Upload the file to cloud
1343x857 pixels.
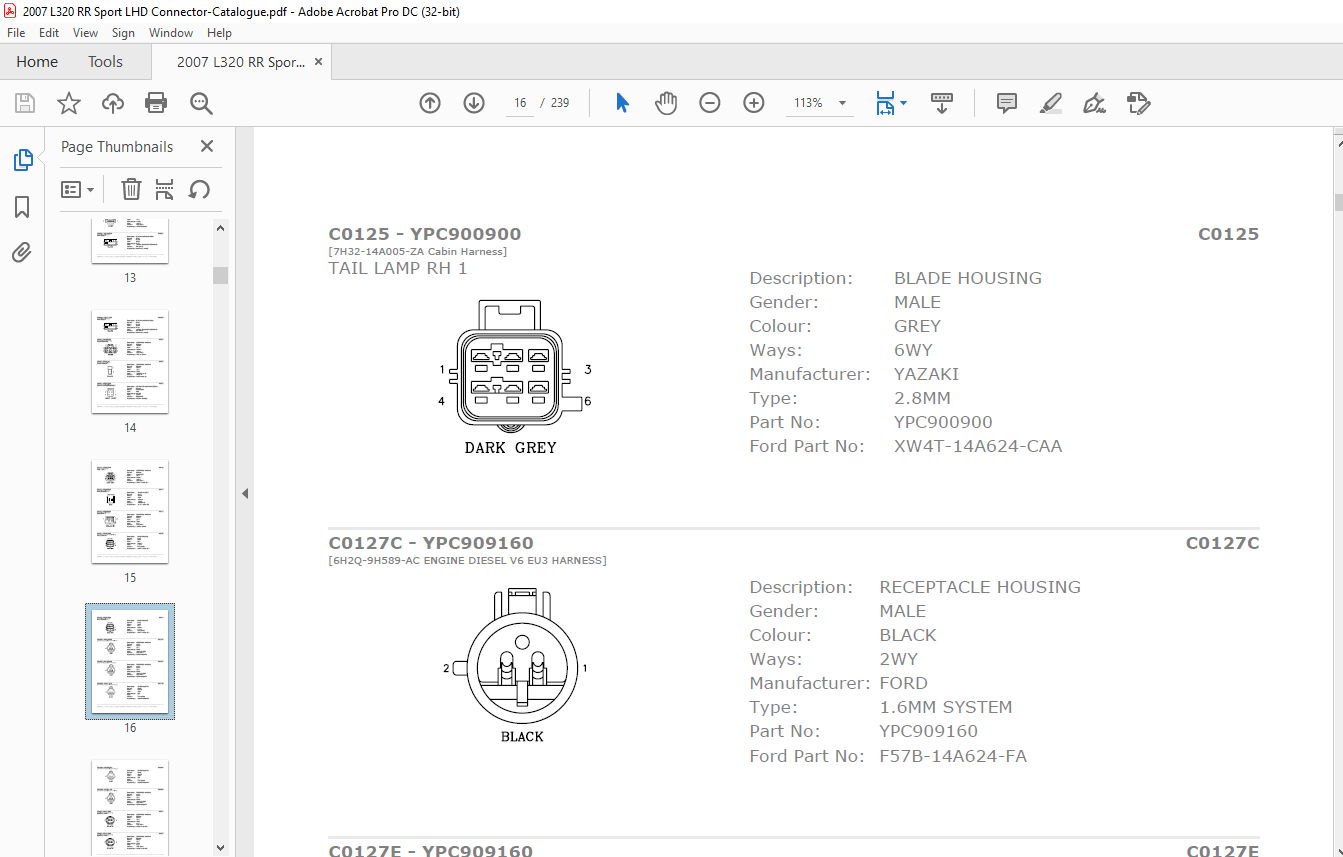113,103
